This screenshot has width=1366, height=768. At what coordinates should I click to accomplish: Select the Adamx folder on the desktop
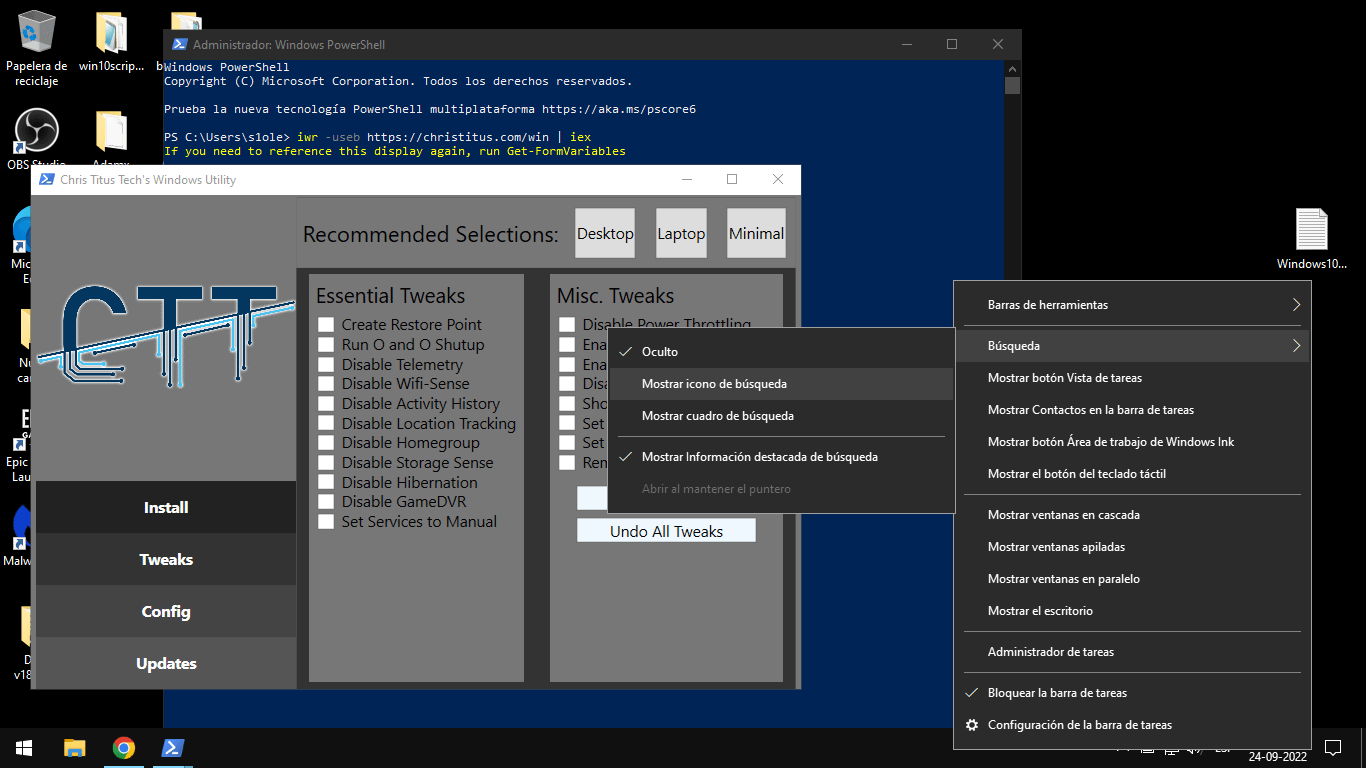click(111, 139)
